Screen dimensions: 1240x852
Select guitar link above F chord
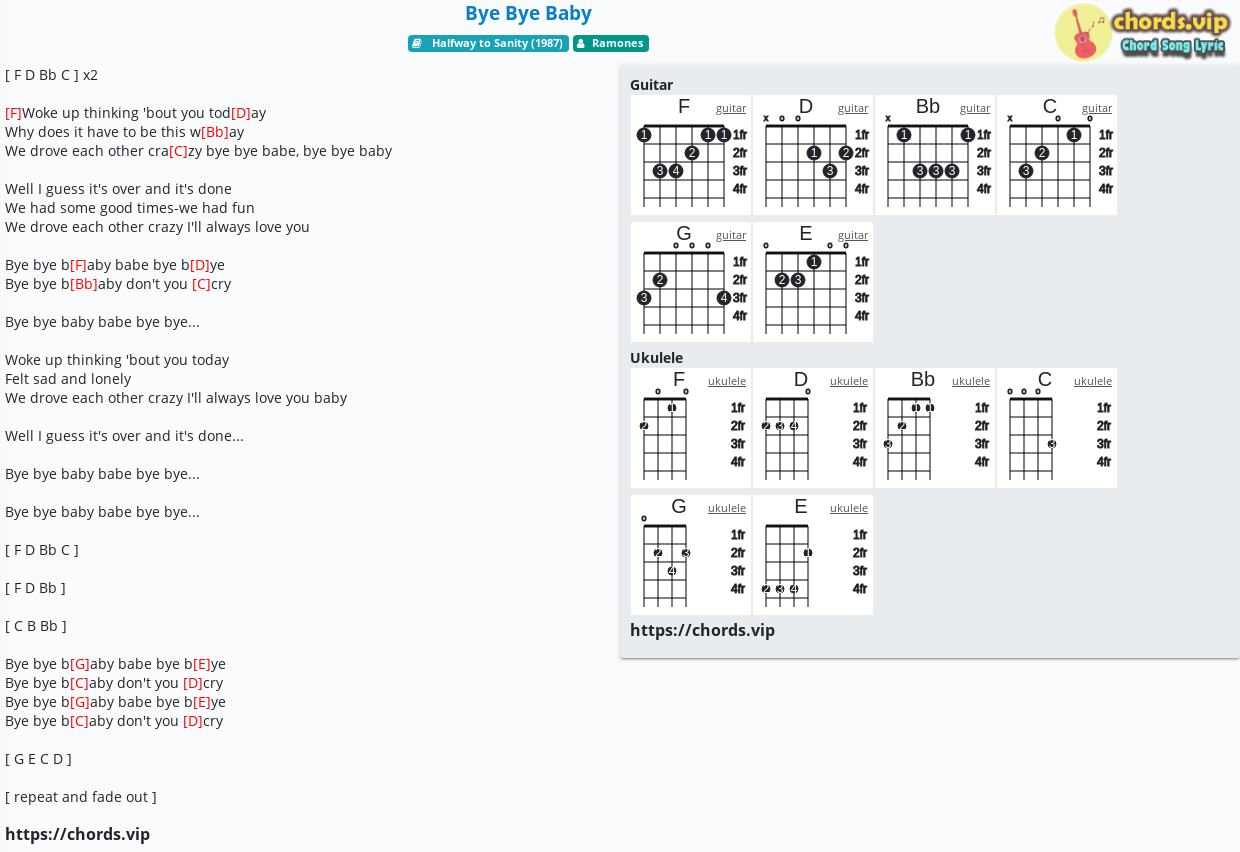tap(731, 108)
